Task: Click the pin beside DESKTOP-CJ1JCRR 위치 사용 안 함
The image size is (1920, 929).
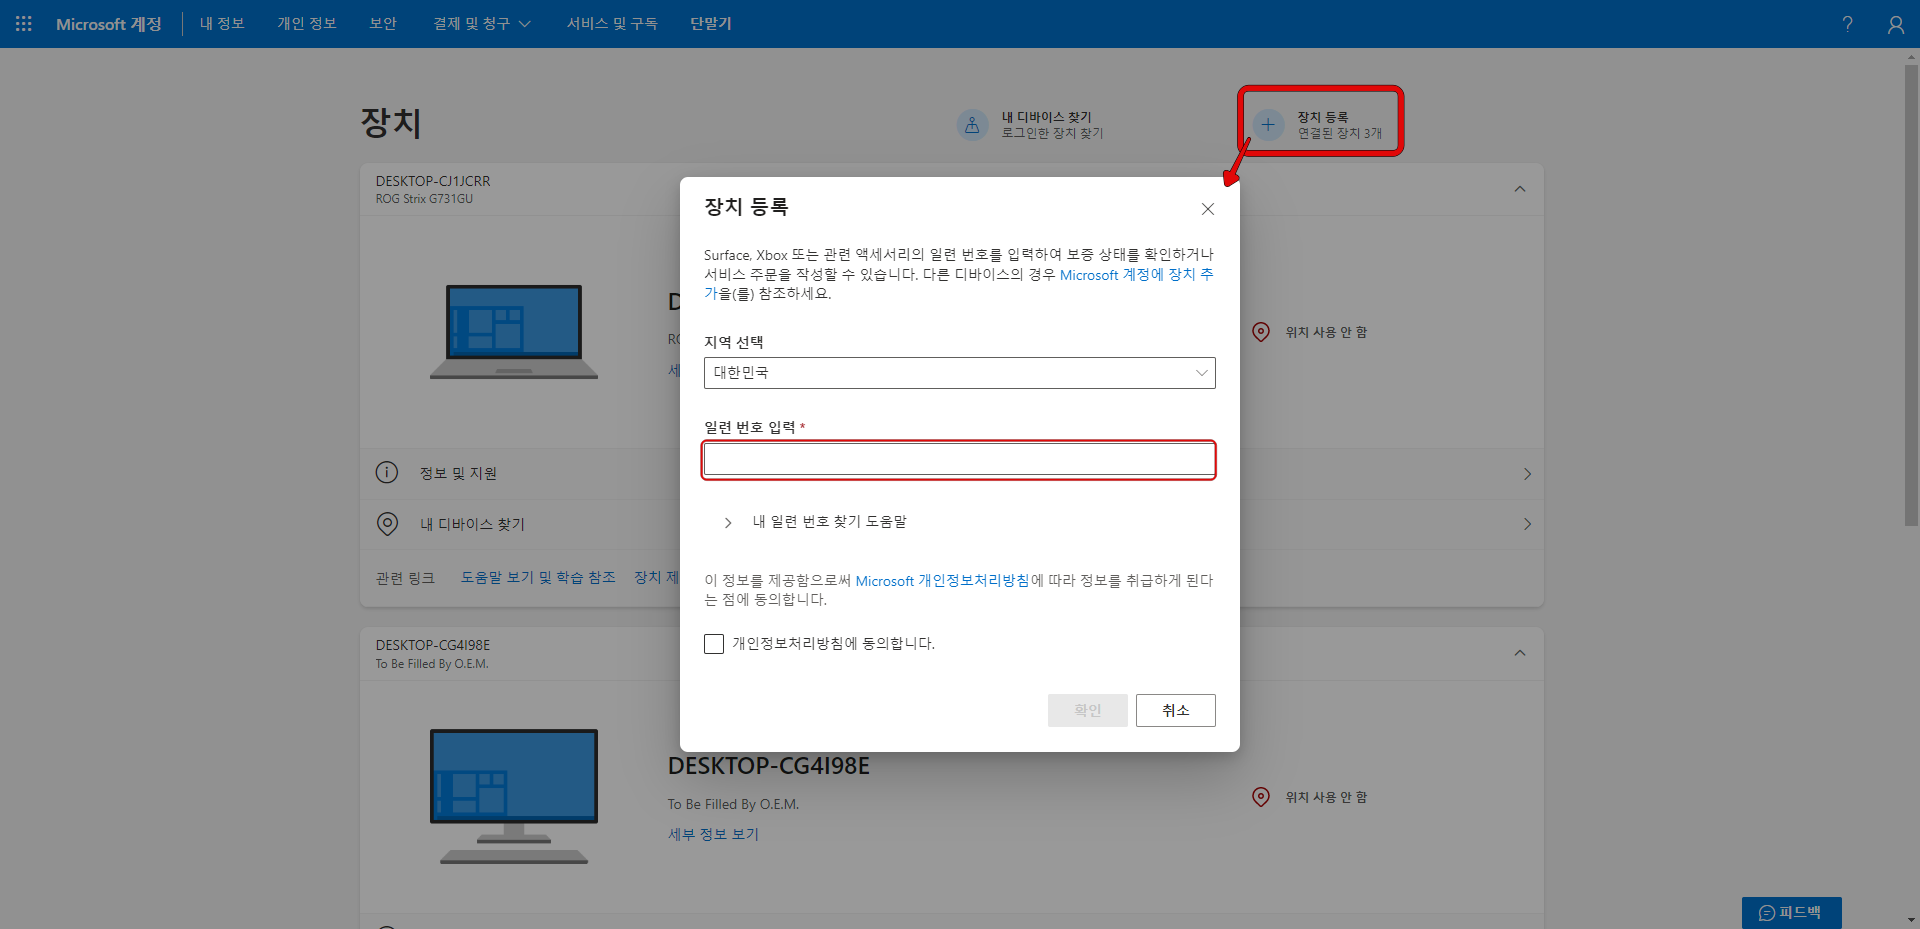Action: [x=1260, y=332]
